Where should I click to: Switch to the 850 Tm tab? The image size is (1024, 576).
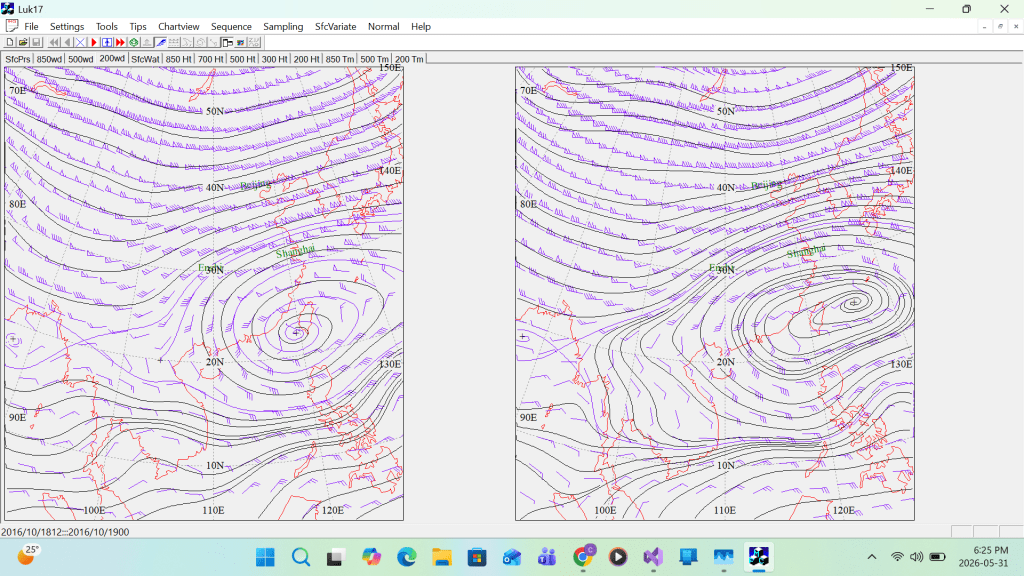coord(340,59)
